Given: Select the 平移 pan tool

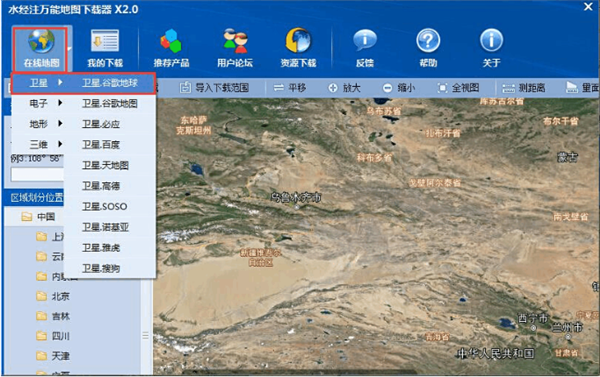Looking at the screenshot, I should [x=290, y=88].
